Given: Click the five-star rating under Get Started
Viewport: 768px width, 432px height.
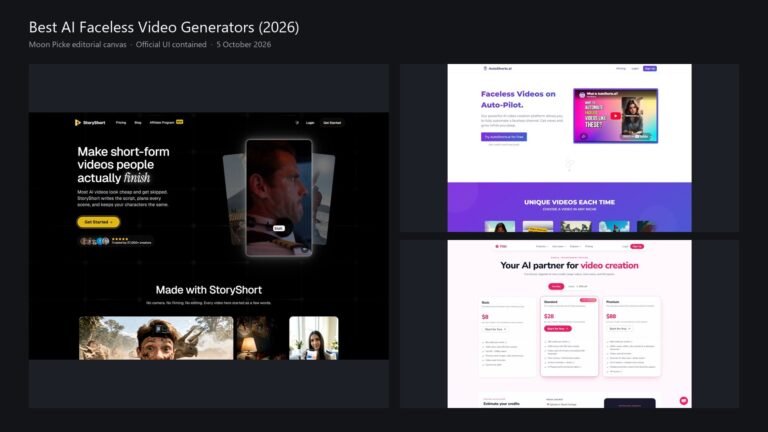Looking at the screenshot, I should [120, 239].
